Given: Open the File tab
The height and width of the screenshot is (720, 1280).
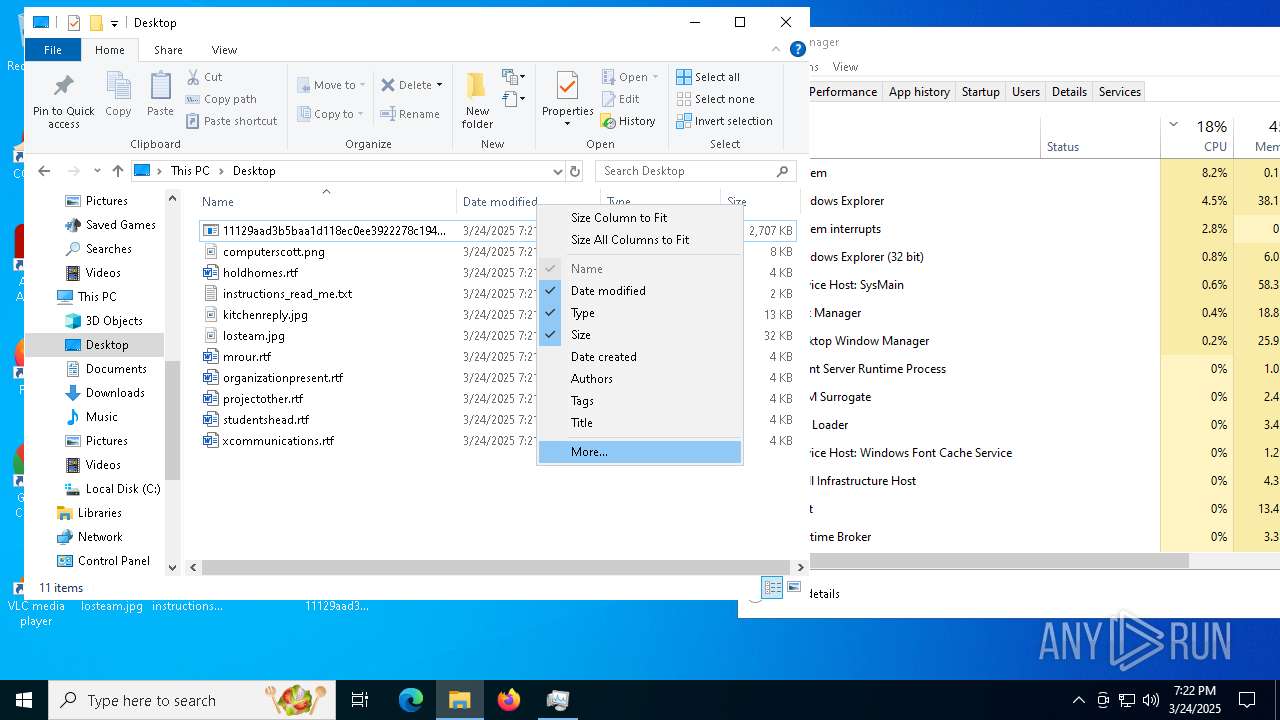Looking at the screenshot, I should 53,50.
